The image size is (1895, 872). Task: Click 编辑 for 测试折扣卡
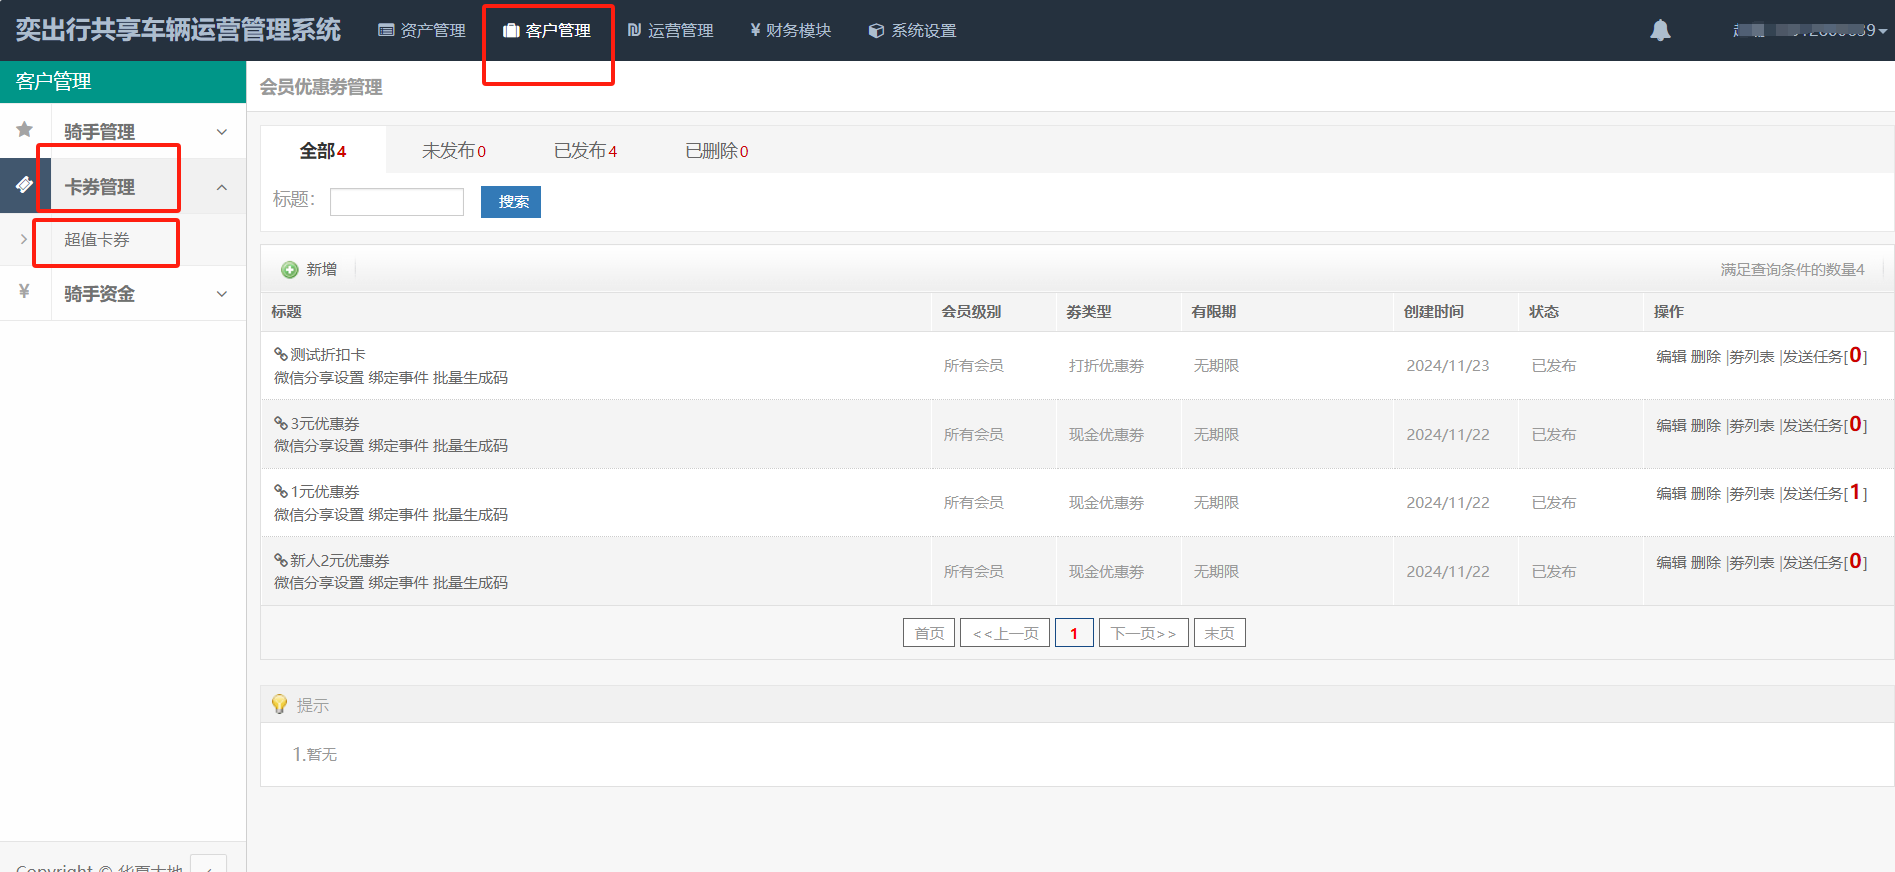coord(1671,357)
